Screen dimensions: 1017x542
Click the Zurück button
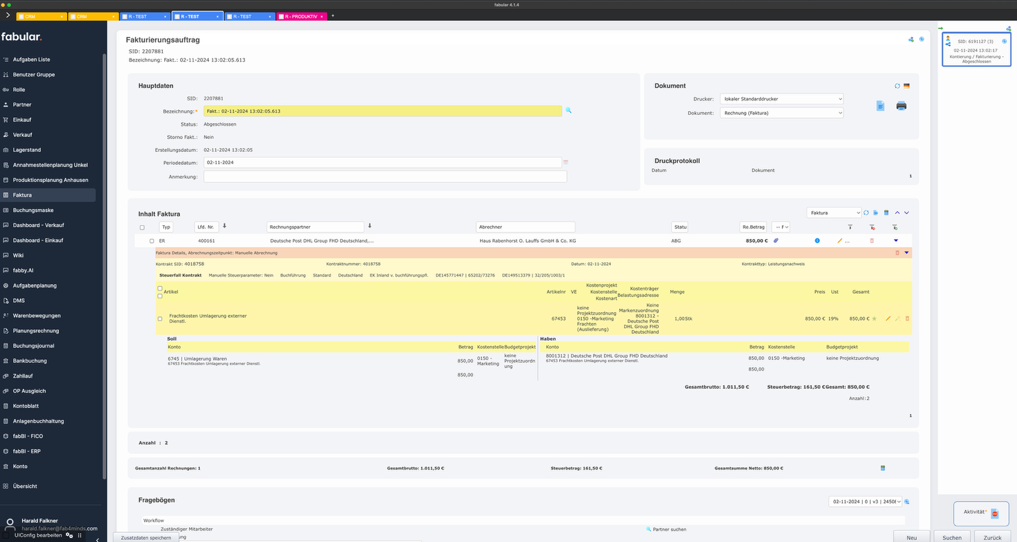point(992,537)
